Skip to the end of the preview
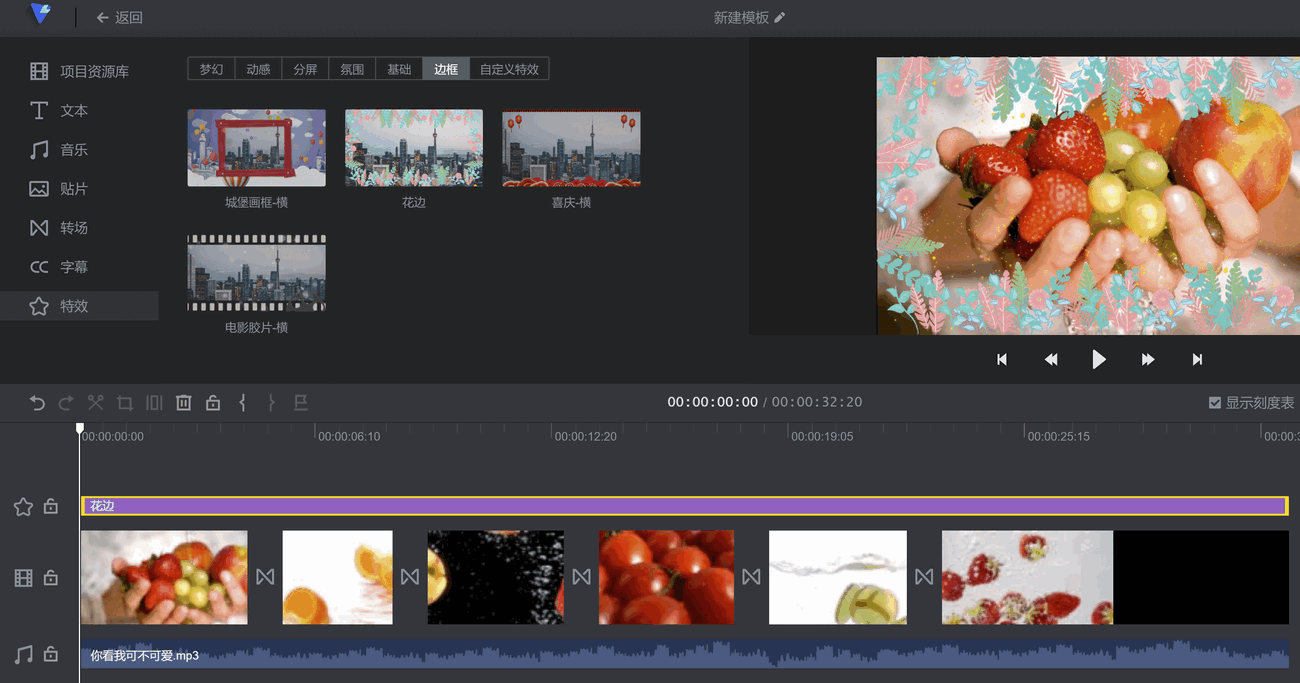 tap(1197, 360)
